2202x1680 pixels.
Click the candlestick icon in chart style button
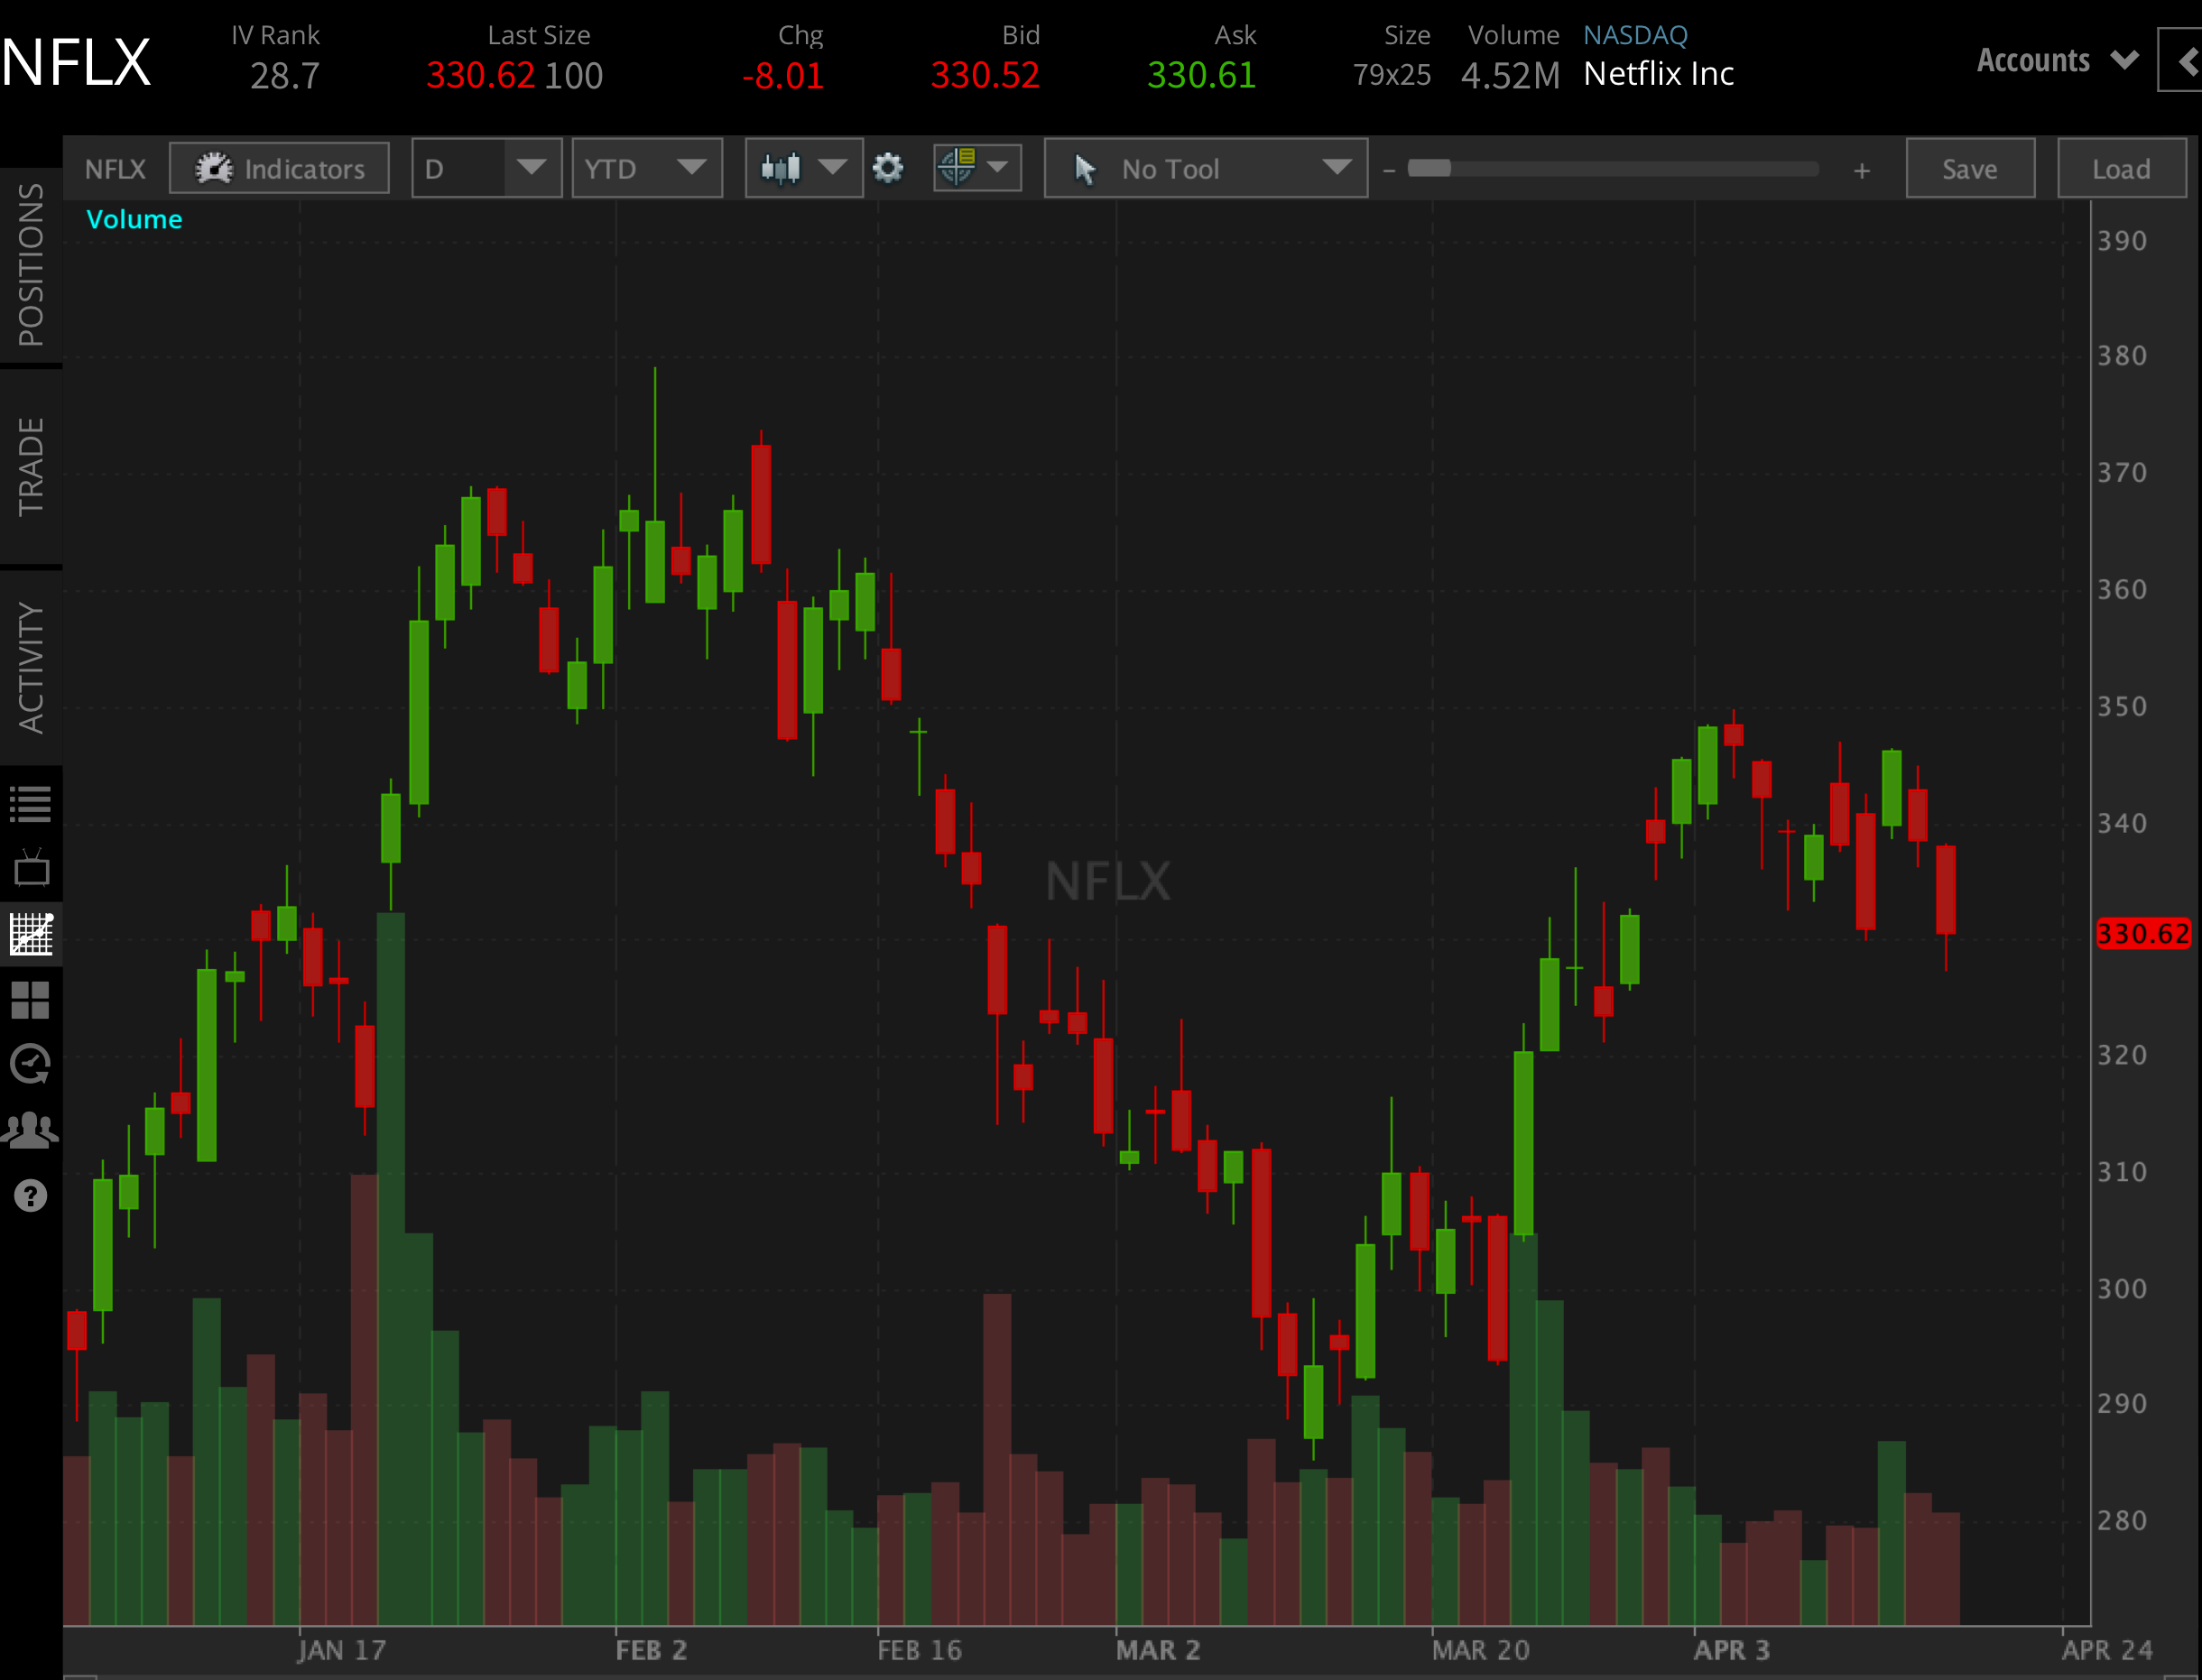(781, 168)
